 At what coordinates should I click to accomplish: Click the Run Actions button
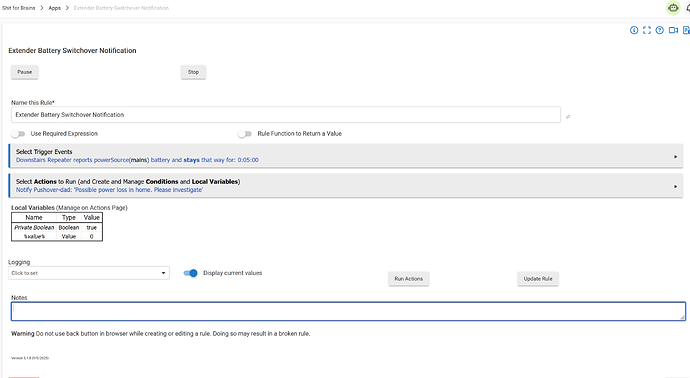tap(408, 279)
